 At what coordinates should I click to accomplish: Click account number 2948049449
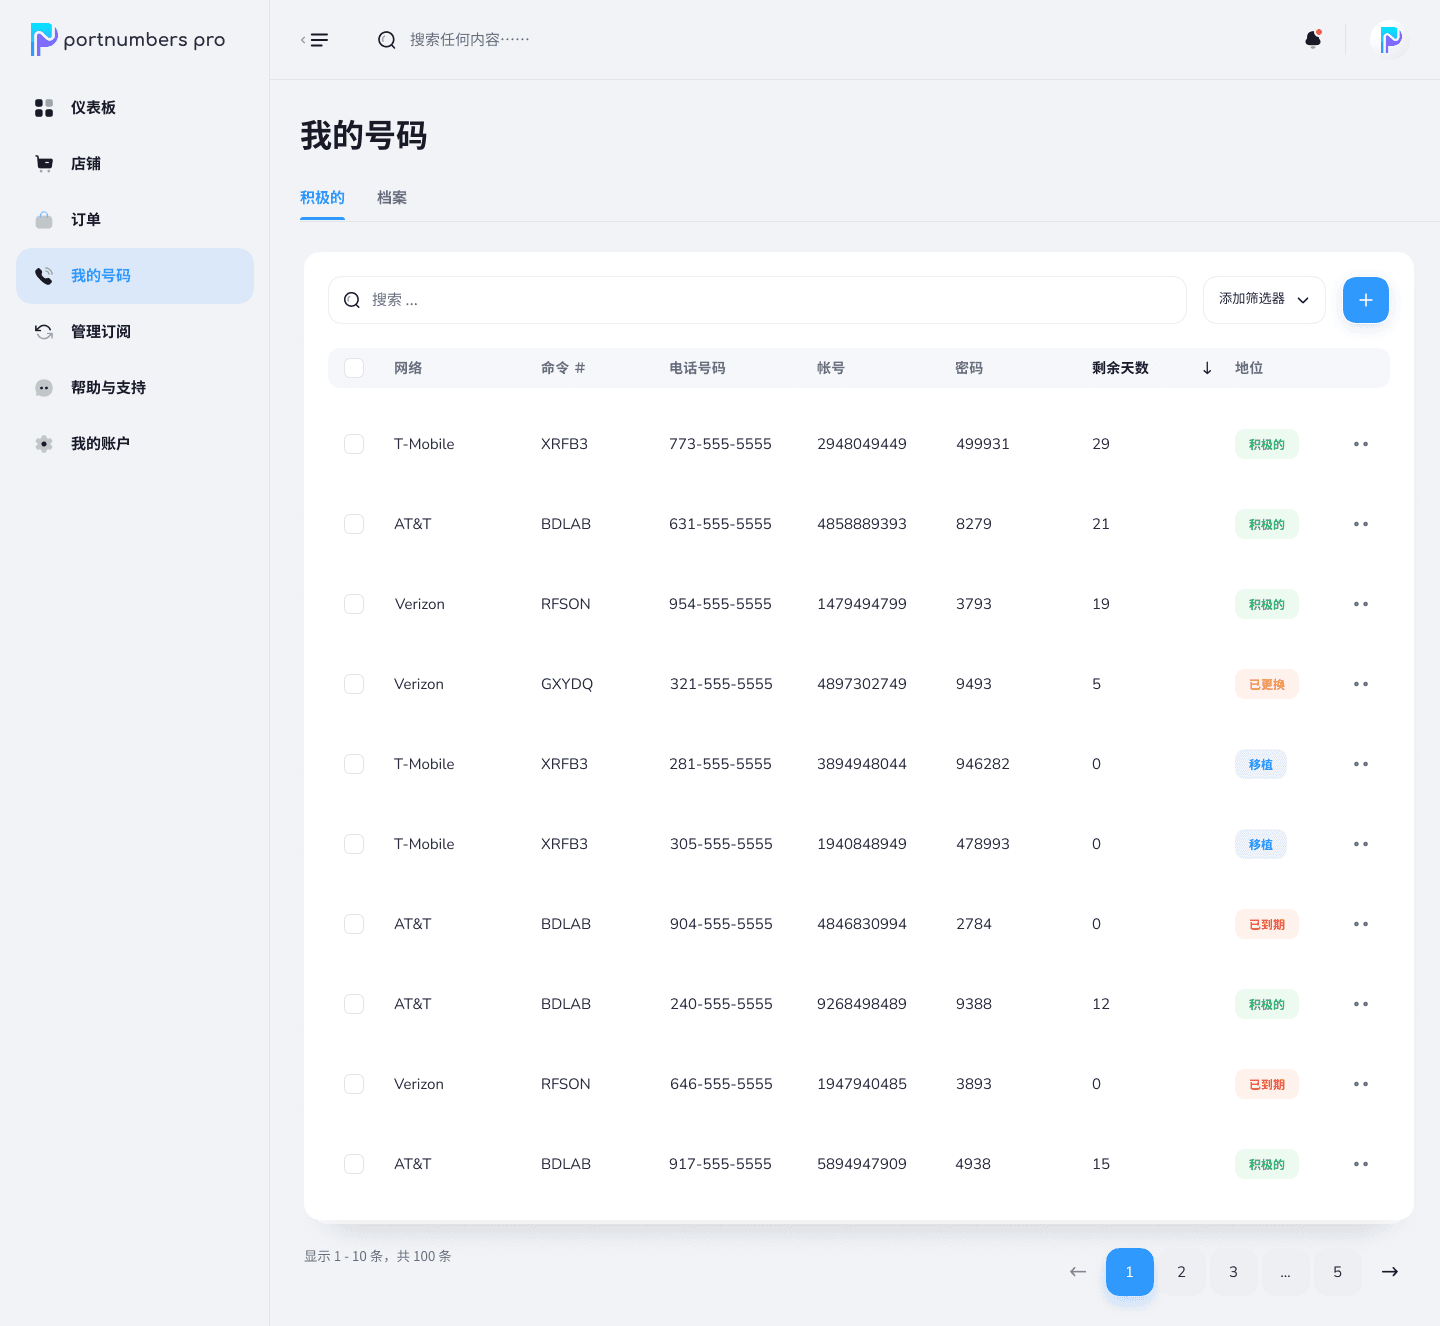point(862,444)
